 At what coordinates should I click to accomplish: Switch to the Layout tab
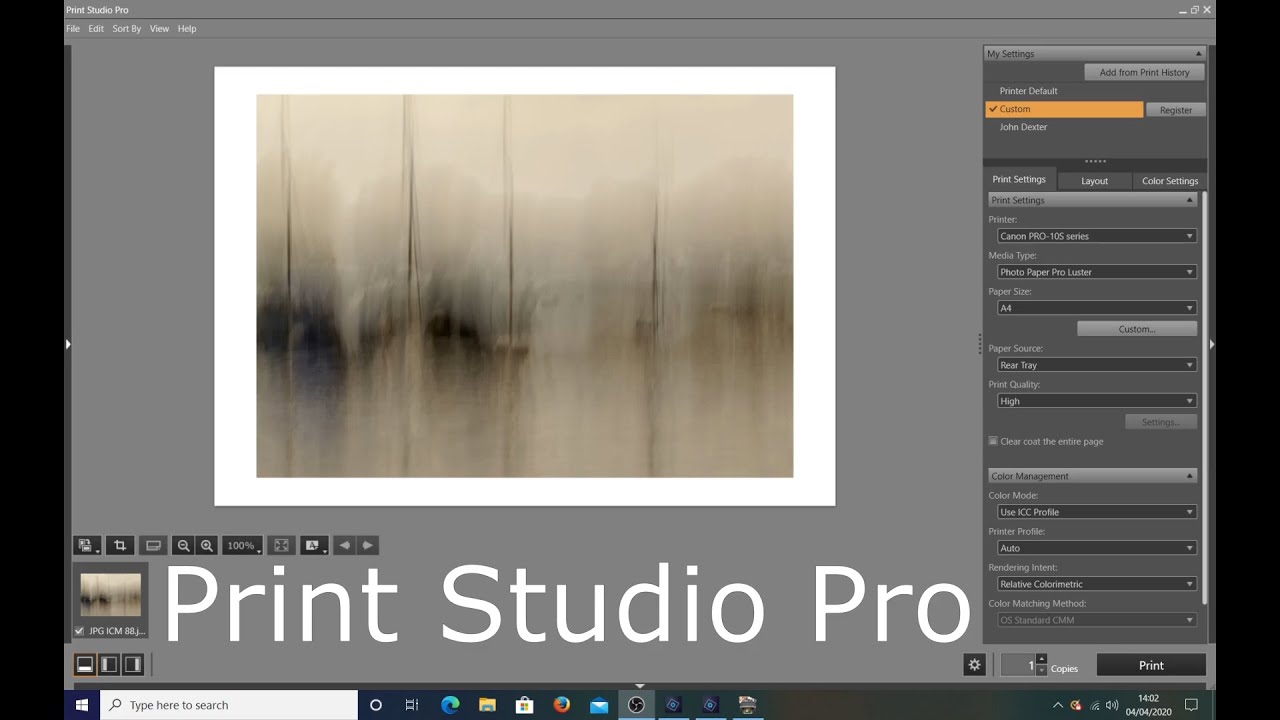click(1094, 181)
